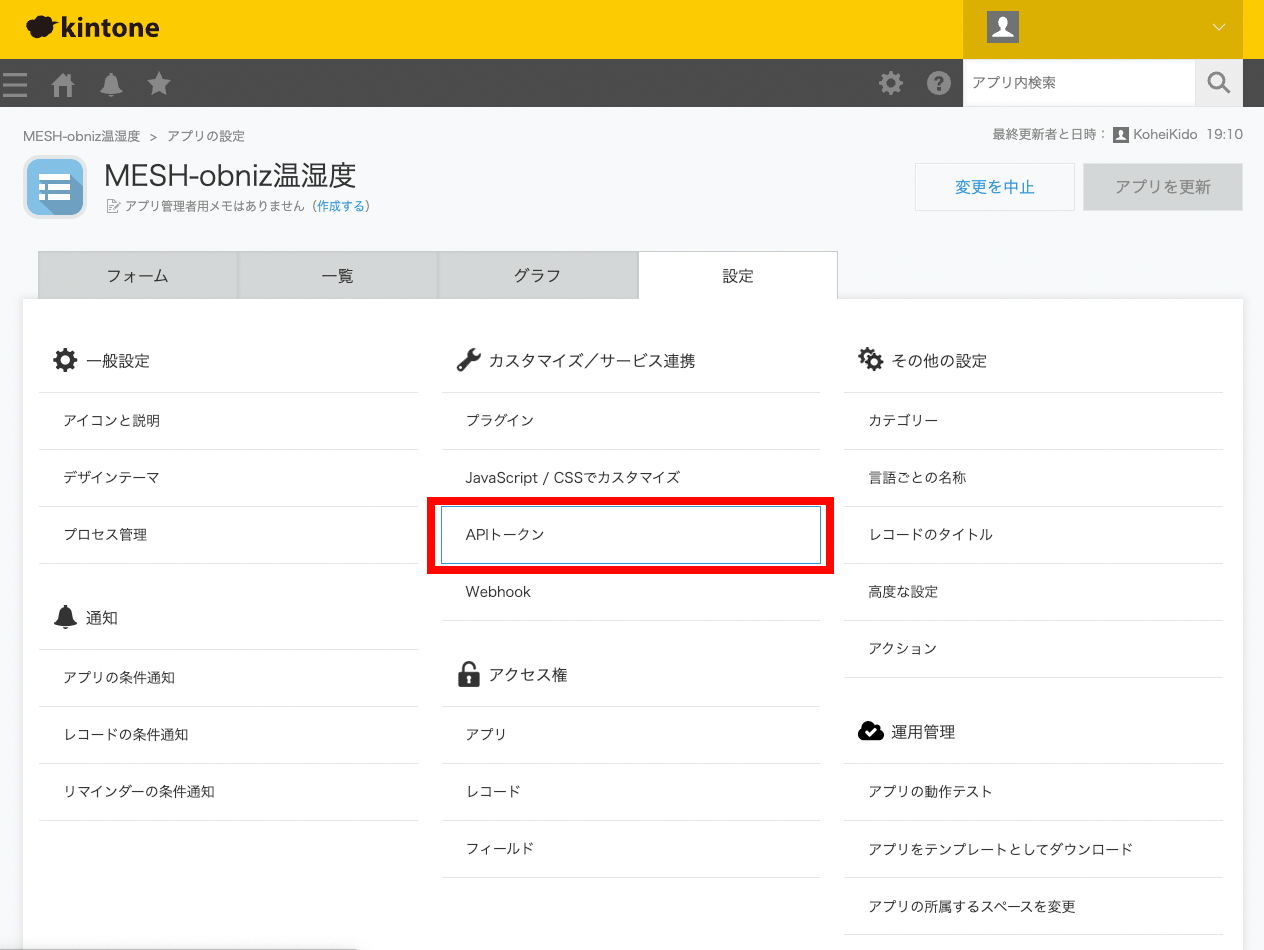Open 言語ごとの名称 setting

pyautogui.click(x=1034, y=478)
